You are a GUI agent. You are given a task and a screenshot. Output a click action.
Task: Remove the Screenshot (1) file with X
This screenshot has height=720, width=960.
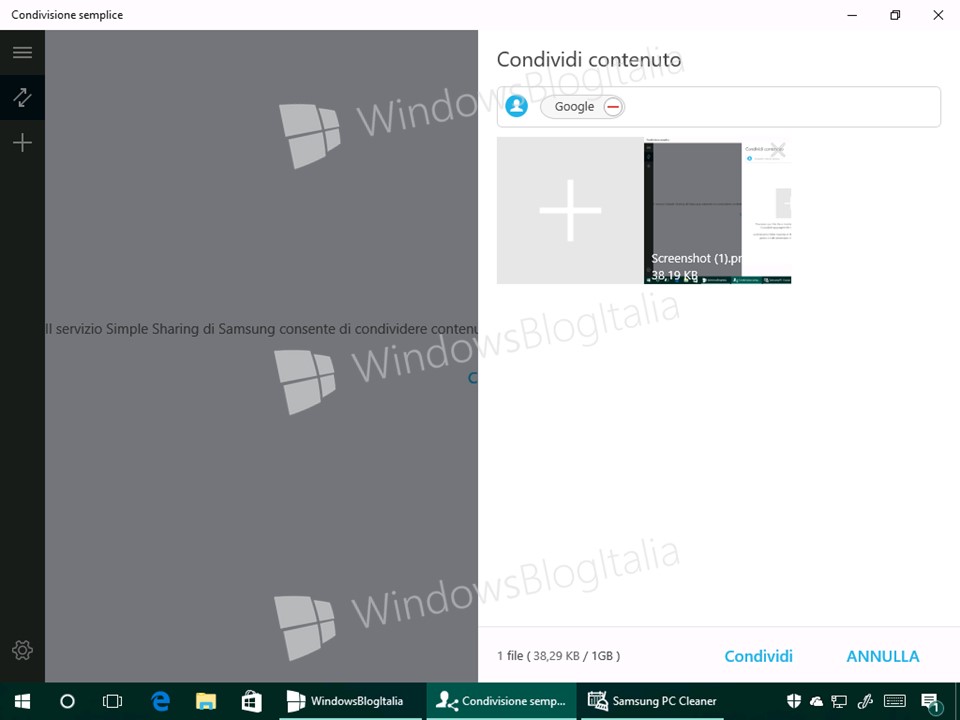(x=778, y=150)
